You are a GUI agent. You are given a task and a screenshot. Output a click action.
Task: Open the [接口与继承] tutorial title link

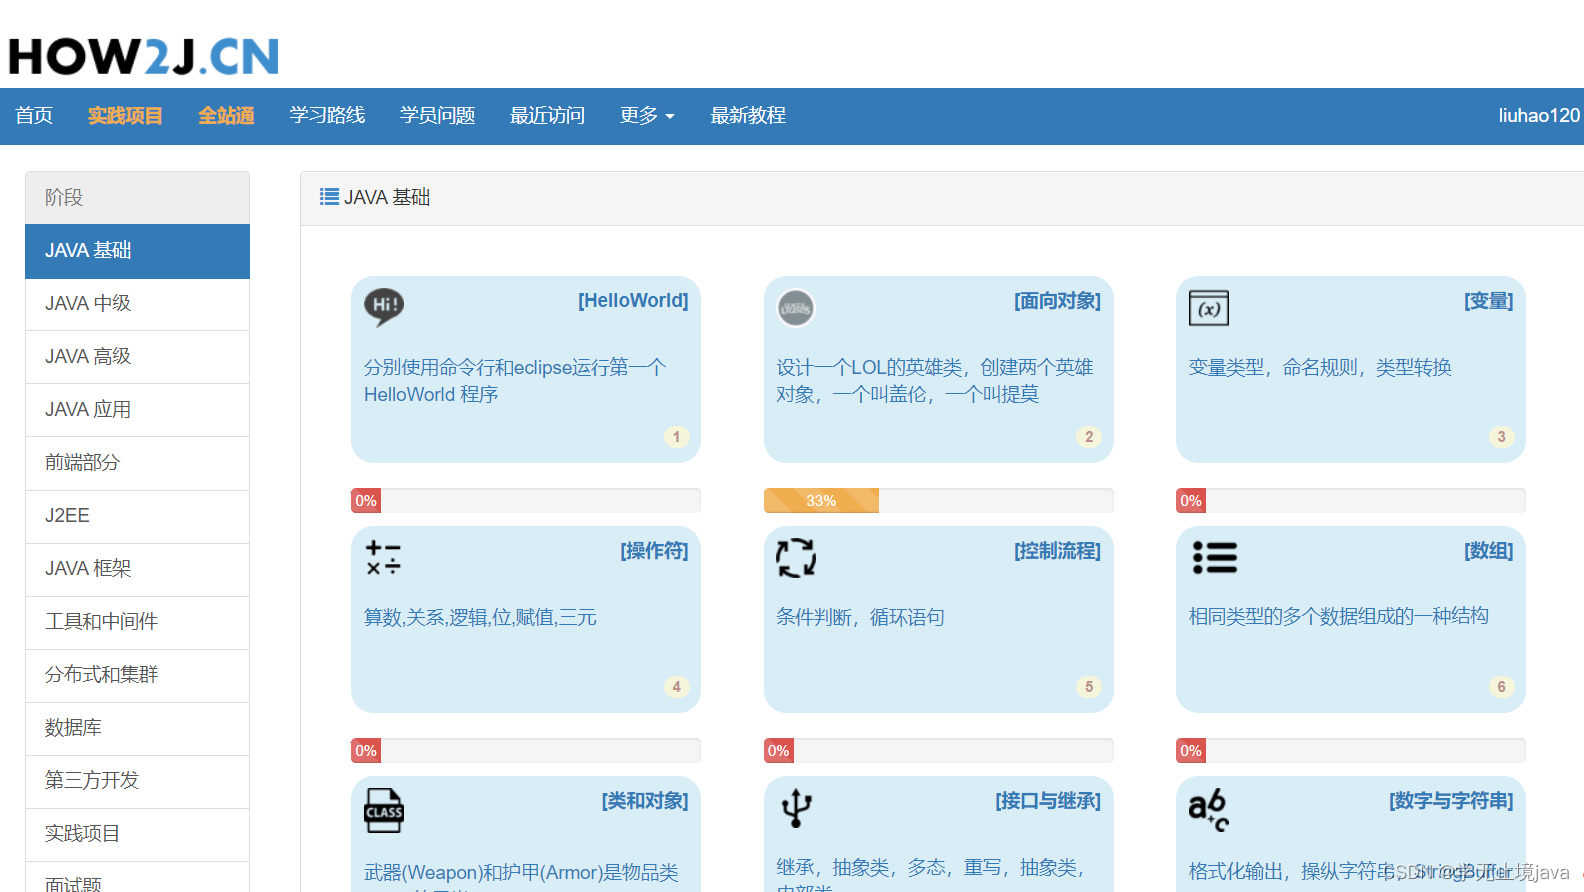pyautogui.click(x=1048, y=801)
